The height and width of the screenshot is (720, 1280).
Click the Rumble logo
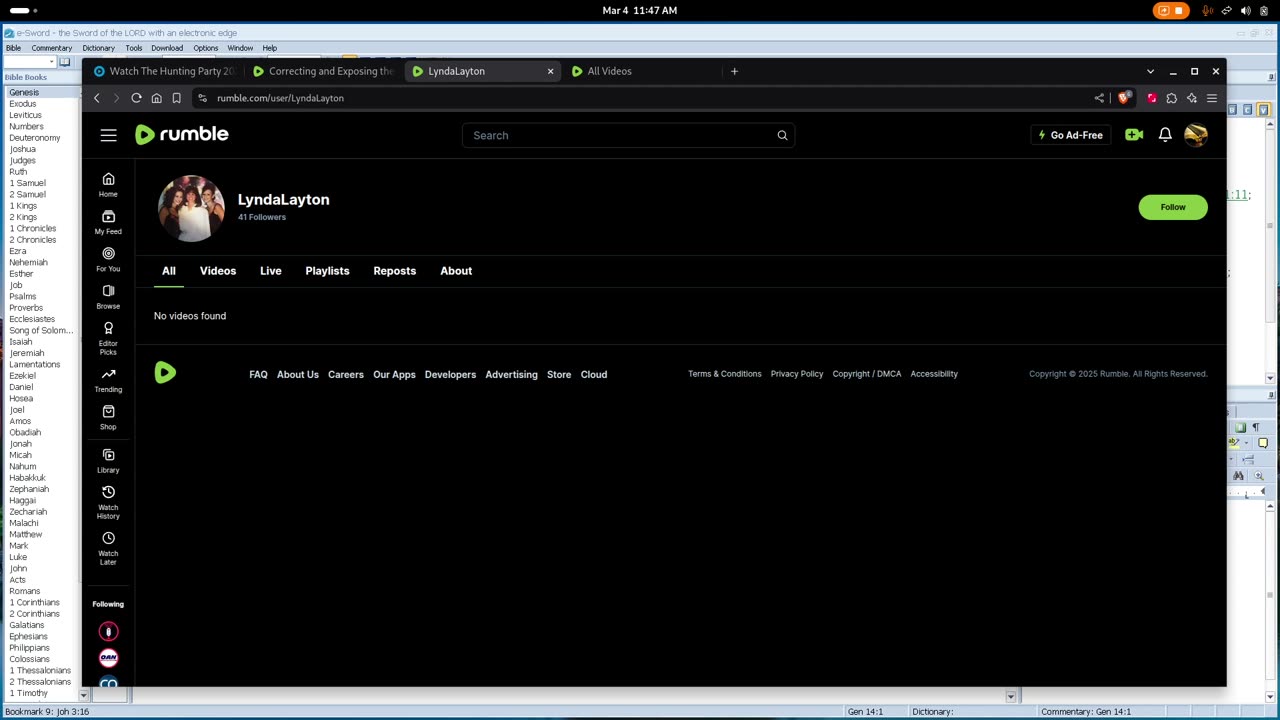point(182,135)
